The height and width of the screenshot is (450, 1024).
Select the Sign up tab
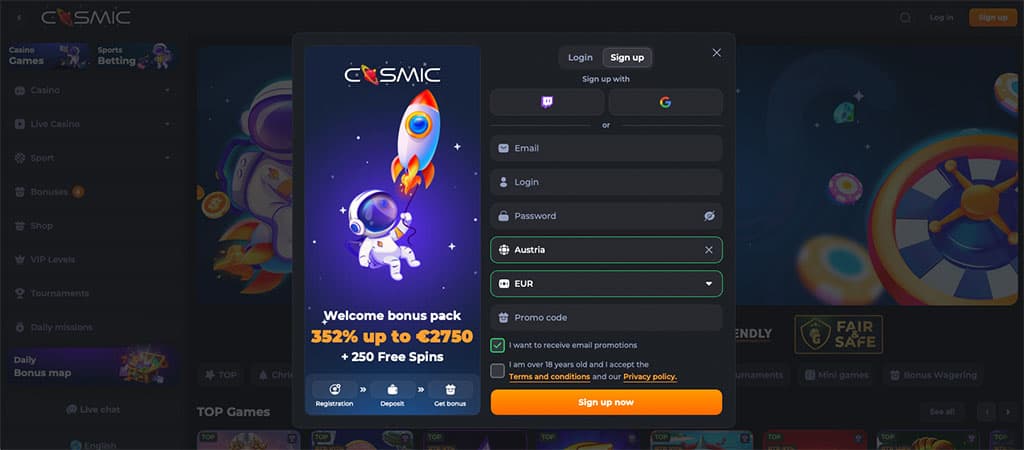pos(627,57)
